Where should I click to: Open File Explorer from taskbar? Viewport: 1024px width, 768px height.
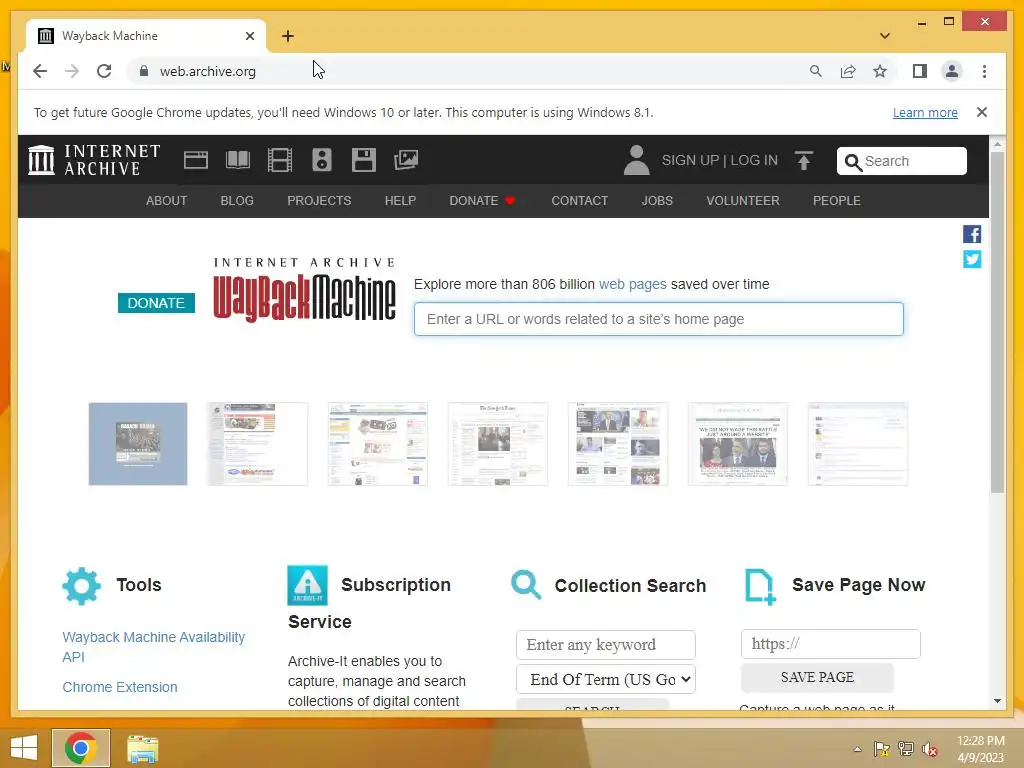point(142,748)
